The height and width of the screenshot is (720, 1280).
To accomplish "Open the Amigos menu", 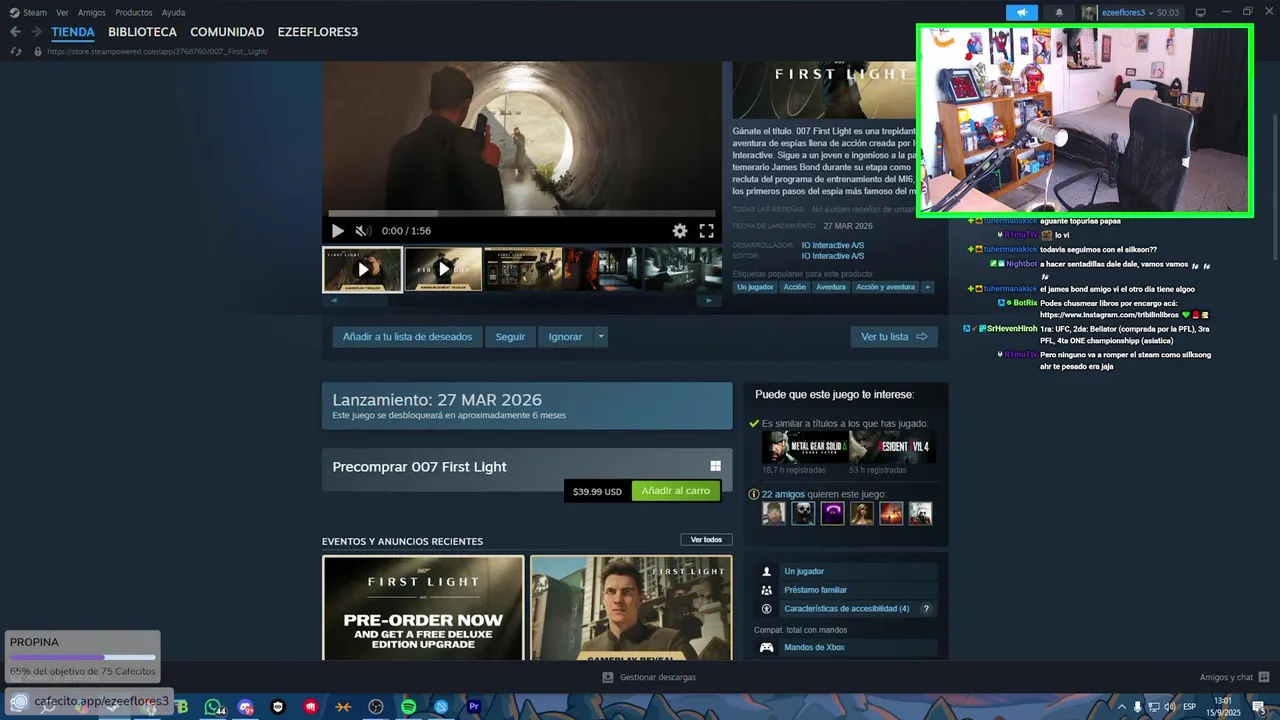I will [92, 13].
